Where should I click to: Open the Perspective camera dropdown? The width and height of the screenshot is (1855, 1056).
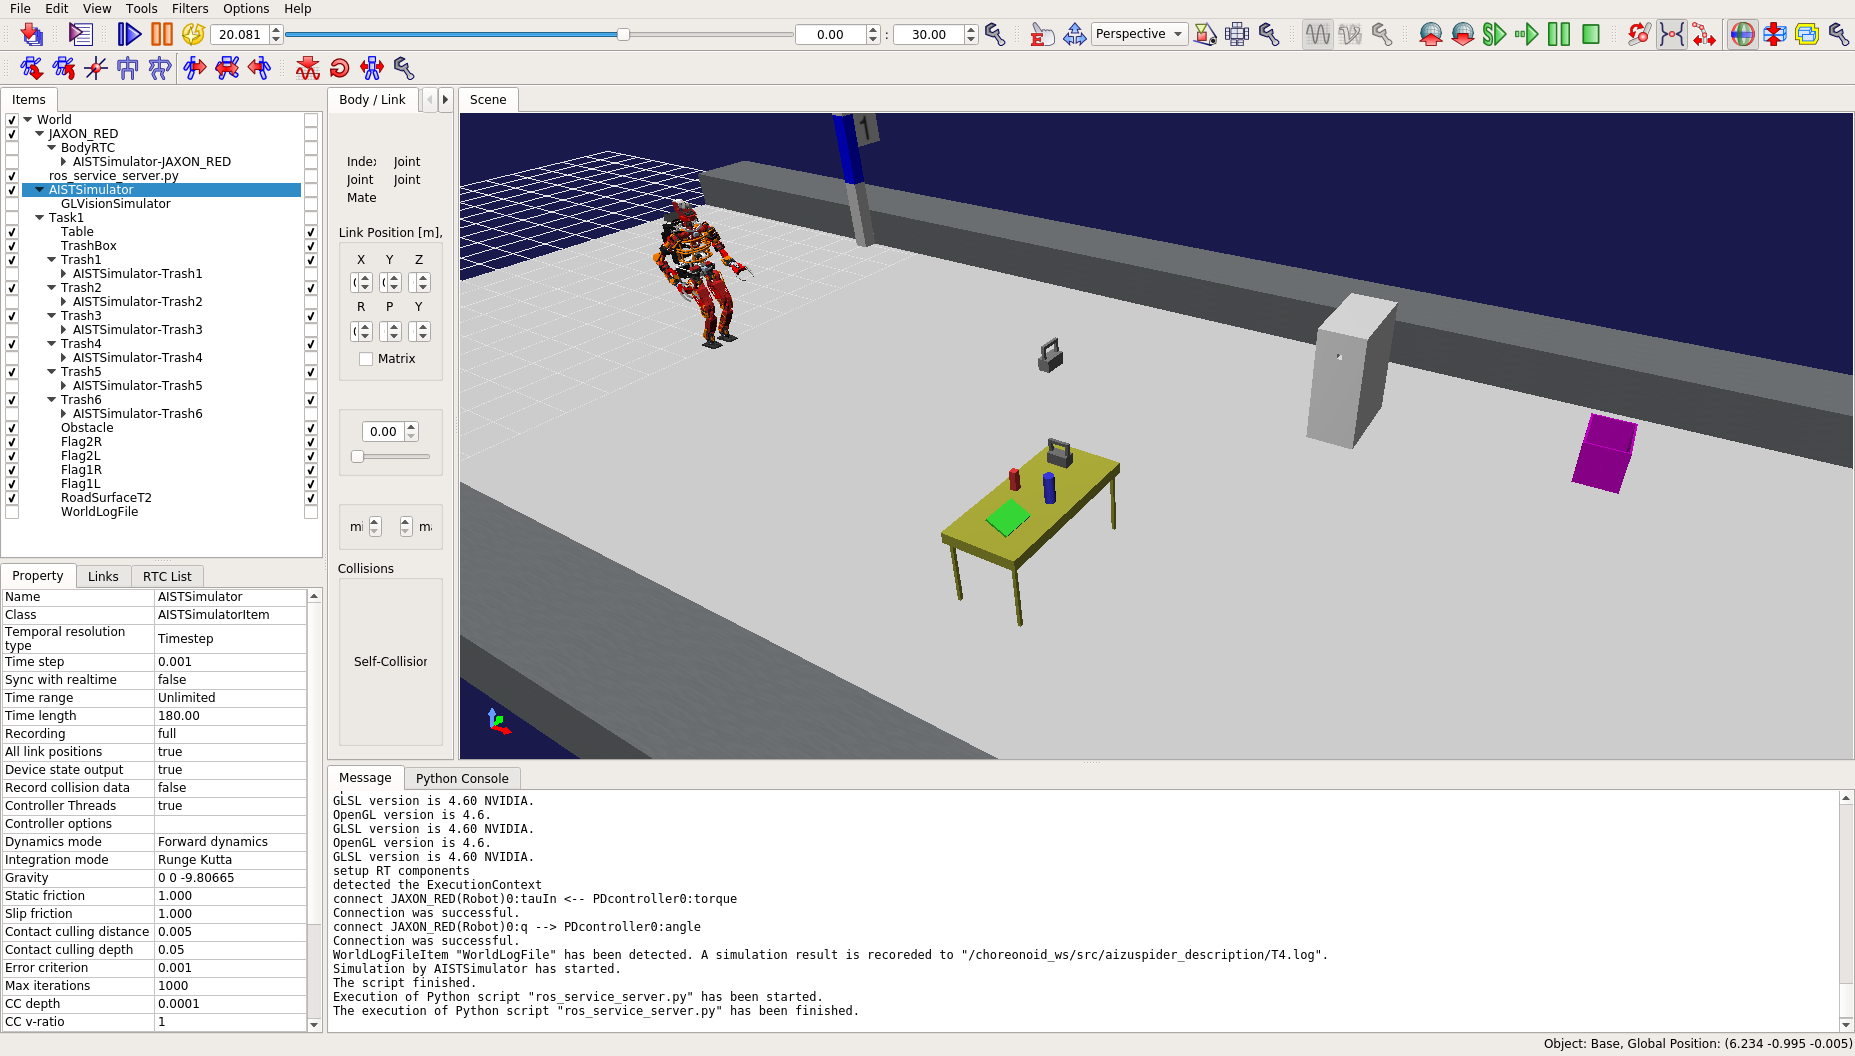point(1139,34)
